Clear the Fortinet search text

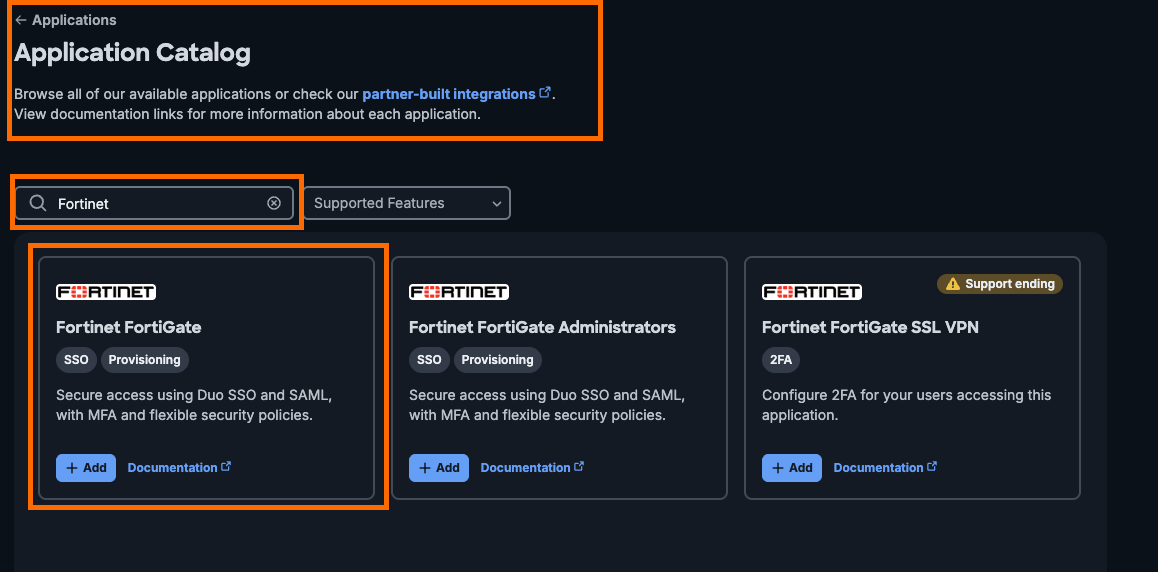coord(274,203)
